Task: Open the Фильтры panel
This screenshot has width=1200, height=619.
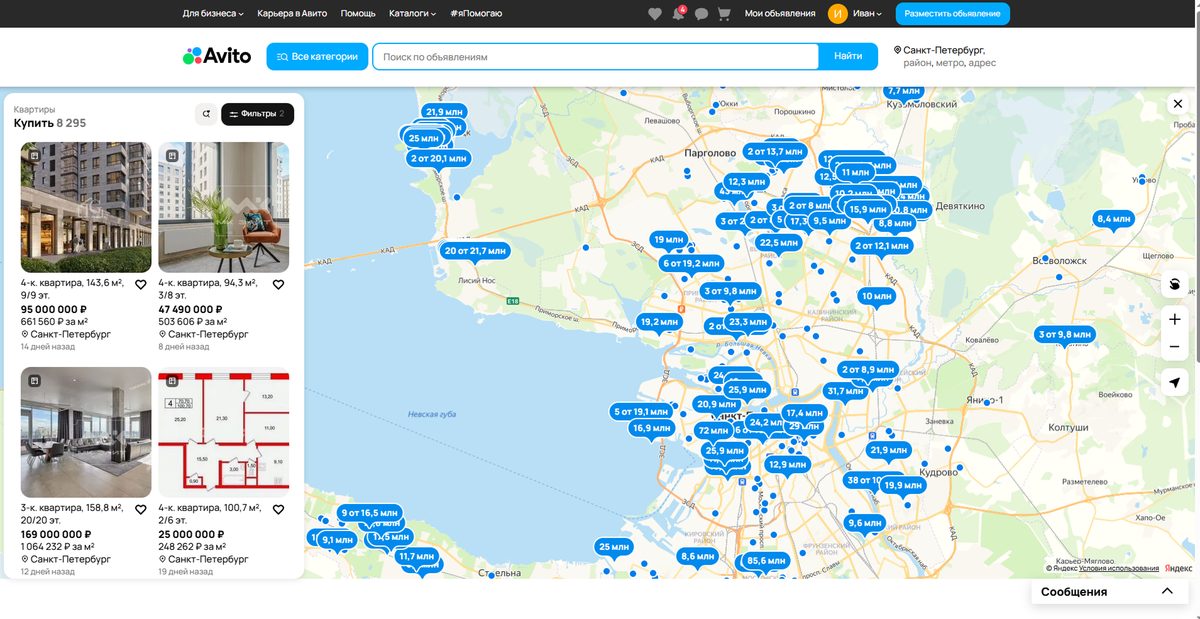Action: coord(258,114)
